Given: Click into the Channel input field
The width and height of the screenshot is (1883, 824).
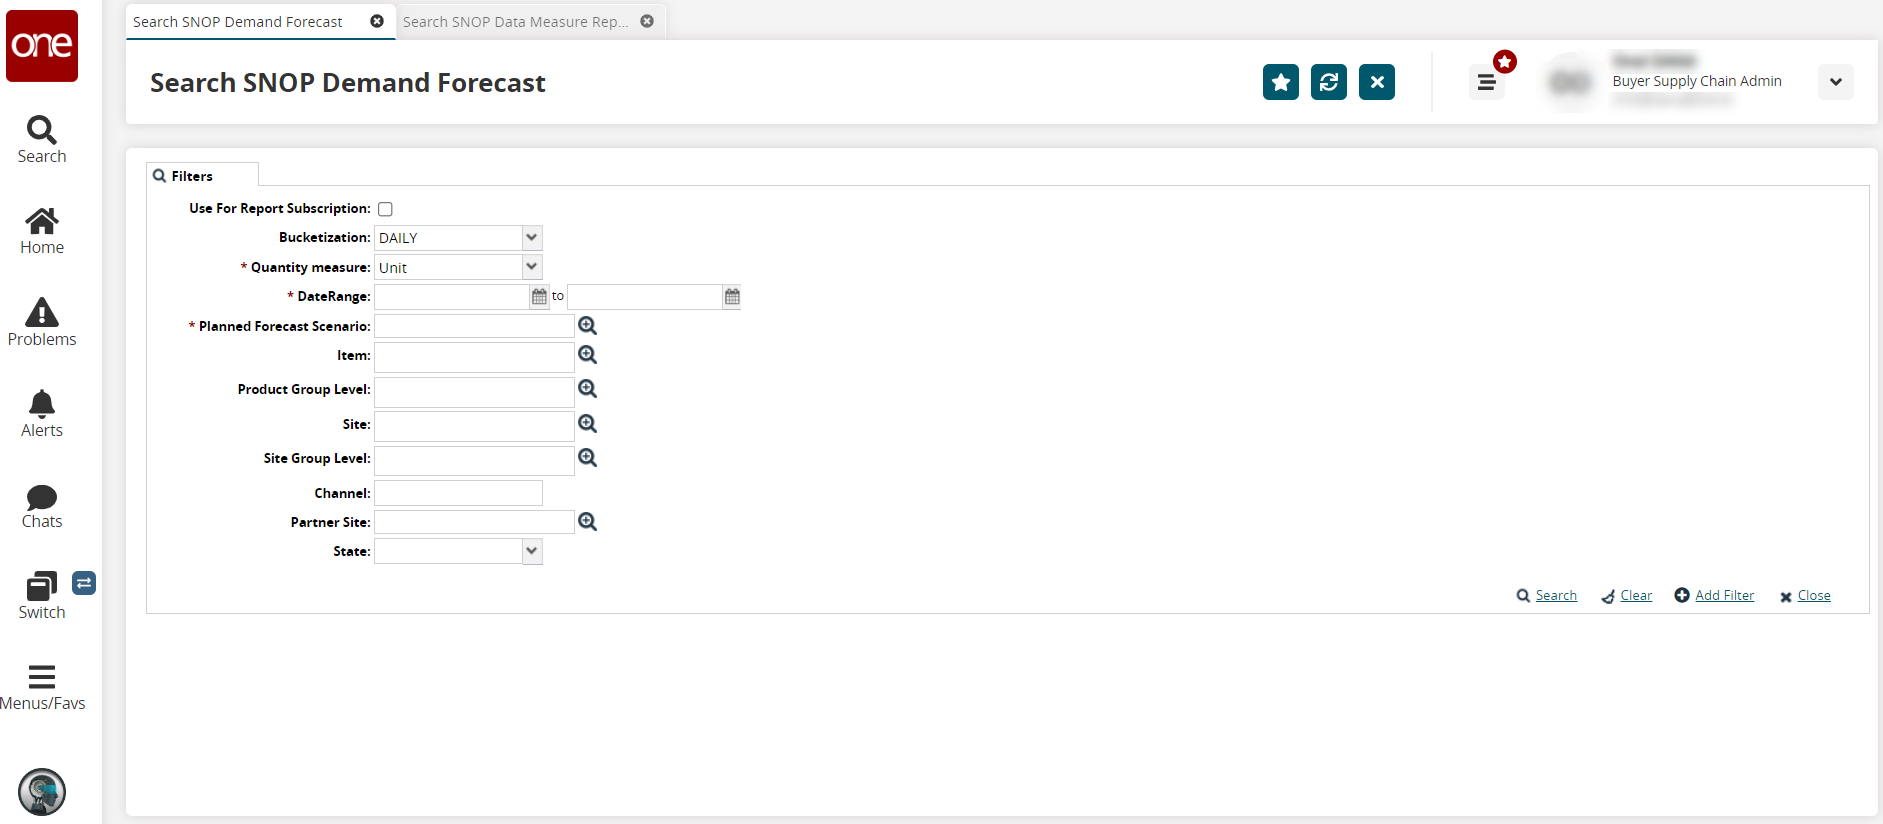Looking at the screenshot, I should 458,493.
